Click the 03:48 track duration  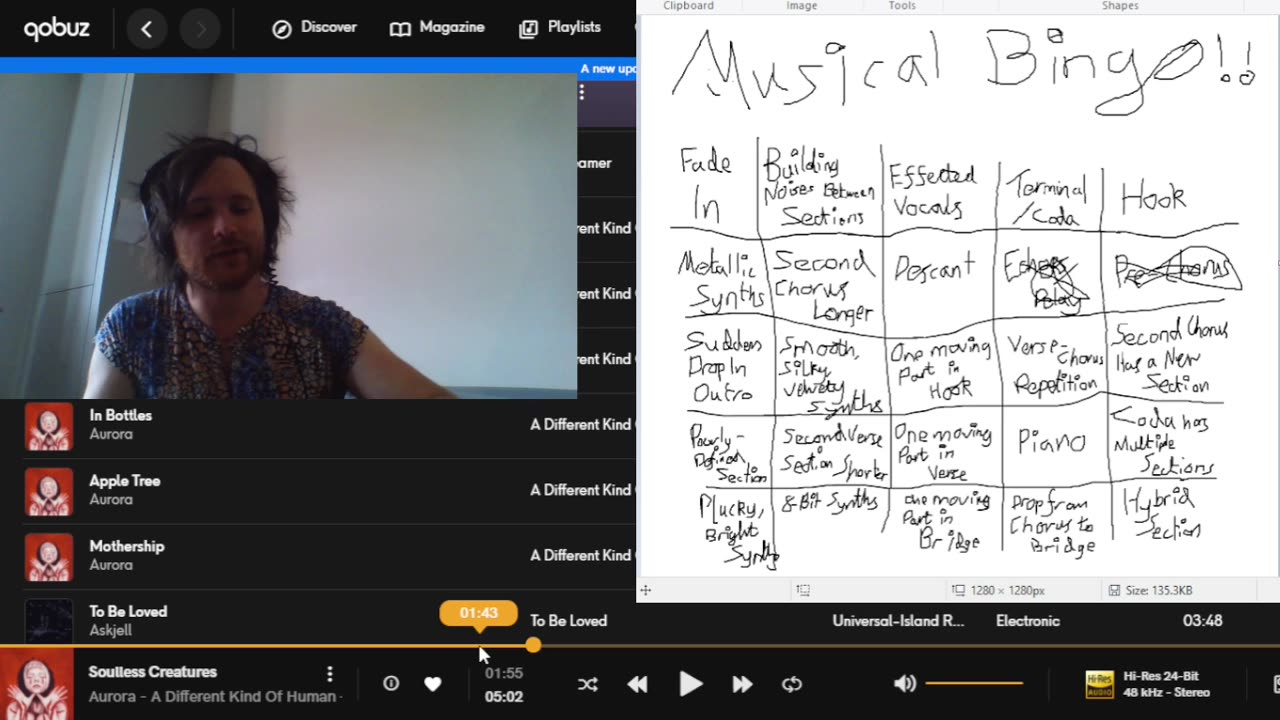1202,621
